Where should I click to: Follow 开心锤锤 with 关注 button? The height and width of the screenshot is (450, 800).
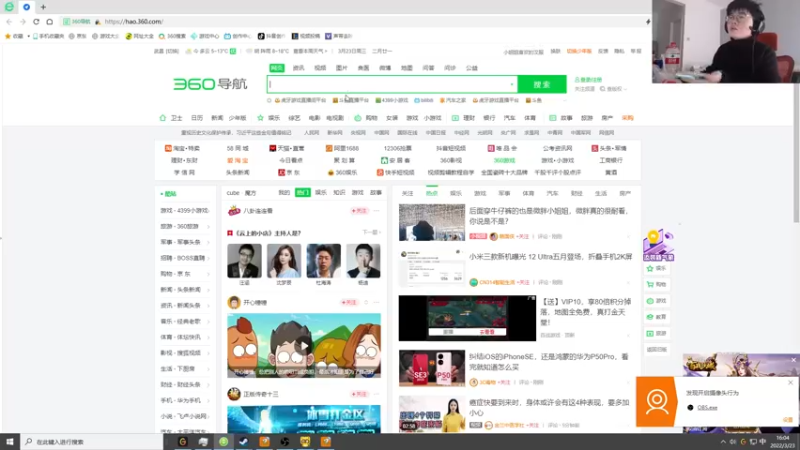point(349,303)
